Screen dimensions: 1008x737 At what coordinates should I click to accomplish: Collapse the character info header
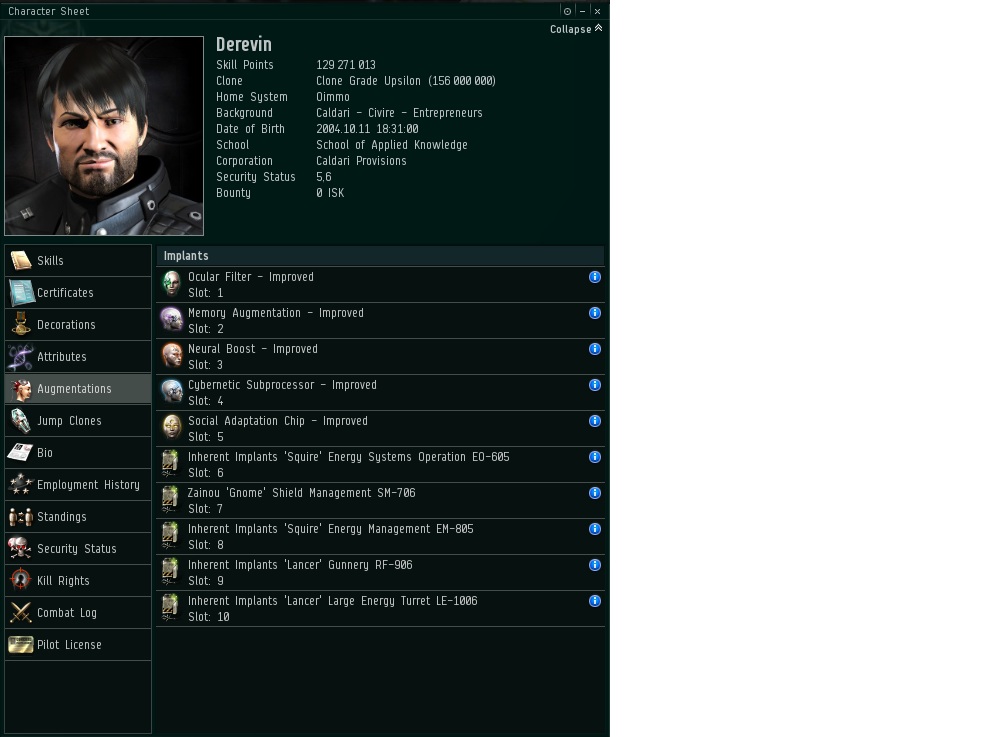(x=576, y=29)
